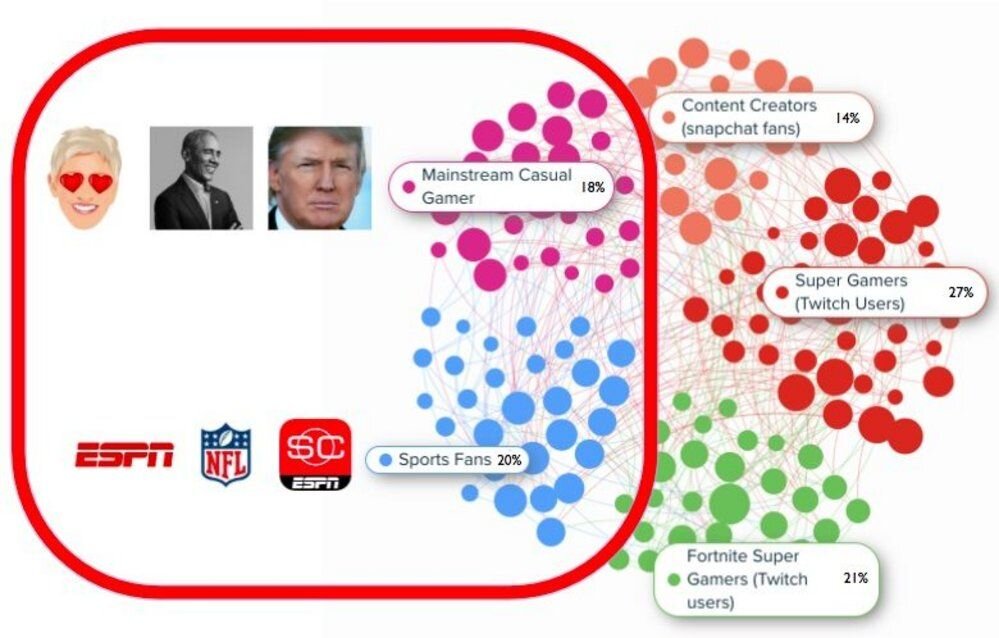Open the SportsCenter ESPN app icon

pos(315,454)
